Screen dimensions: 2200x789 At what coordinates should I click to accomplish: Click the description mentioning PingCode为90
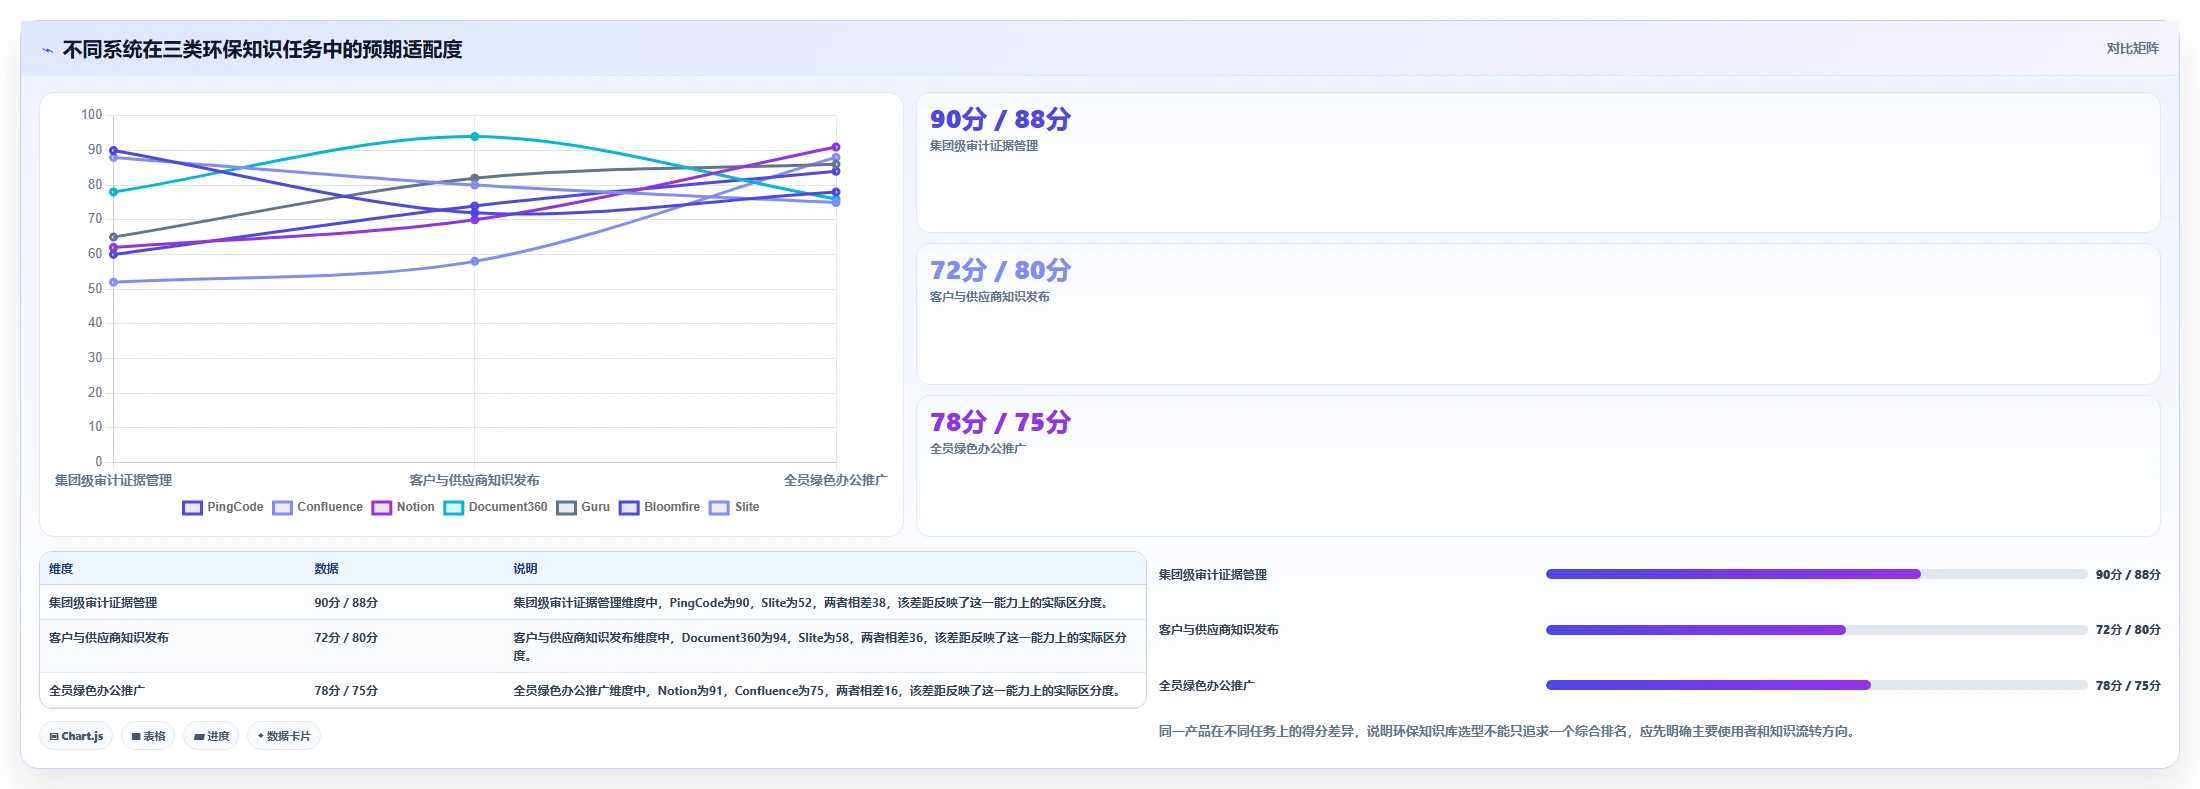(811, 603)
